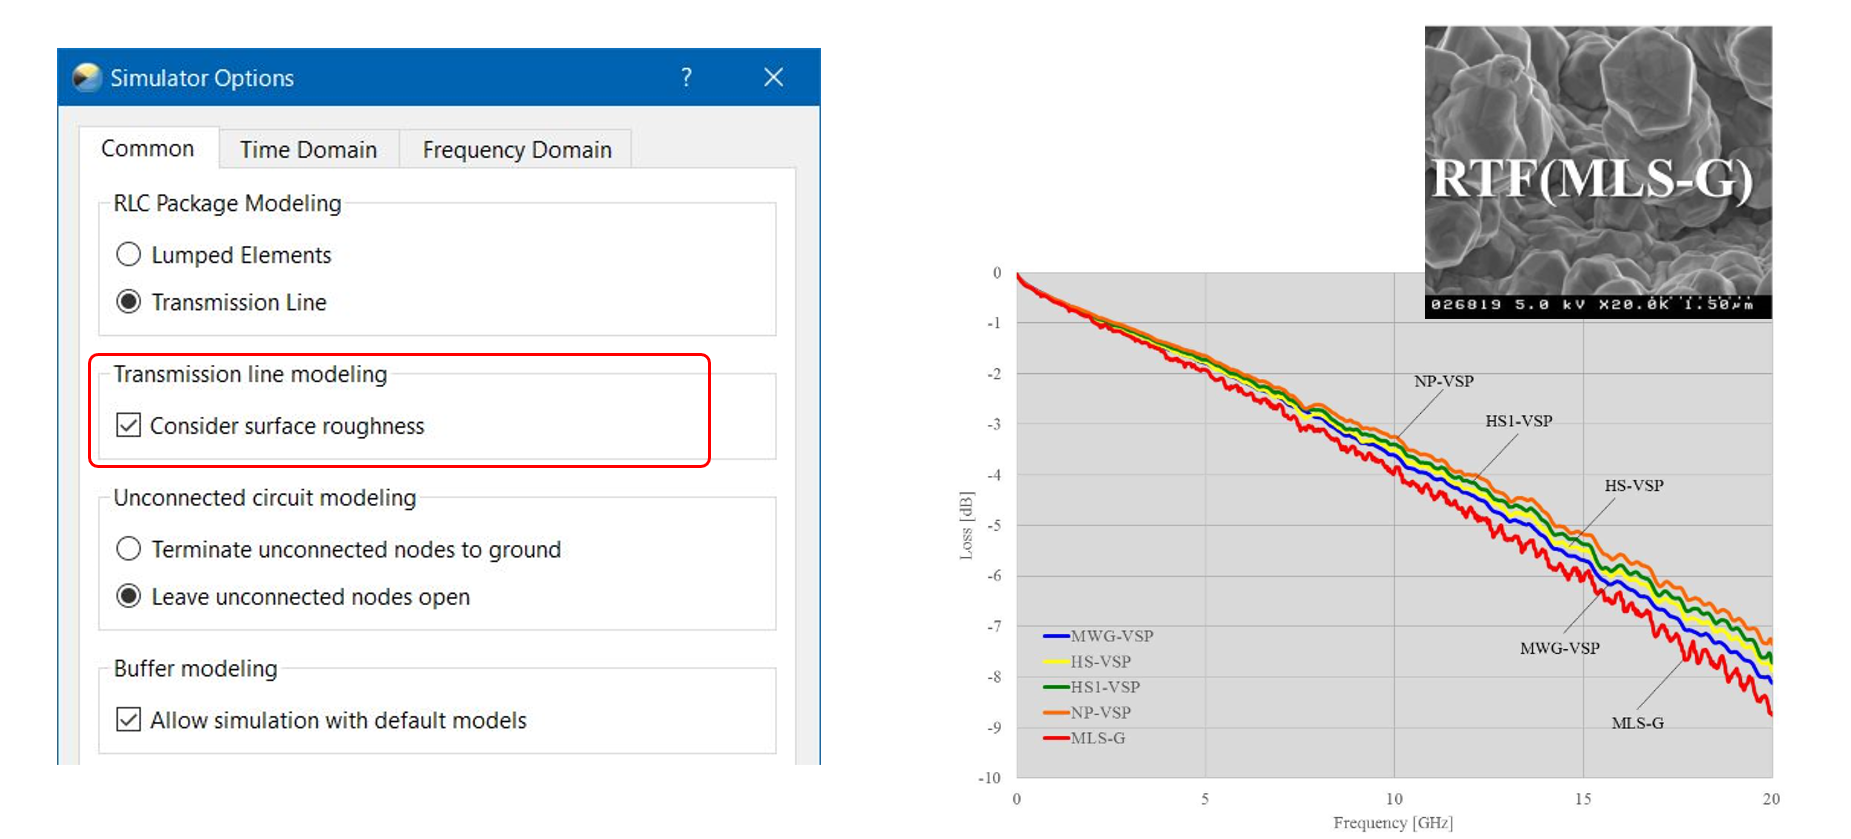Click the orange NP-VSP legend swatch
The width and height of the screenshot is (1851, 839).
1056,713
